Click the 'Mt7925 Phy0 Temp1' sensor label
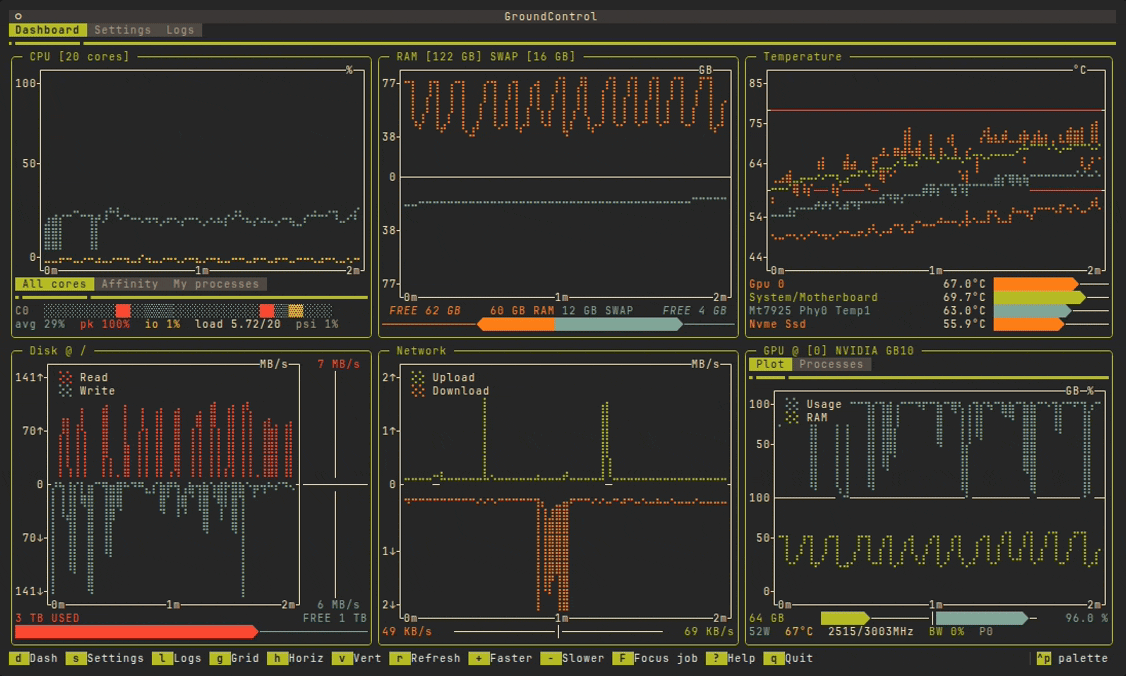Screen dimensions: 1126x676 (809, 310)
